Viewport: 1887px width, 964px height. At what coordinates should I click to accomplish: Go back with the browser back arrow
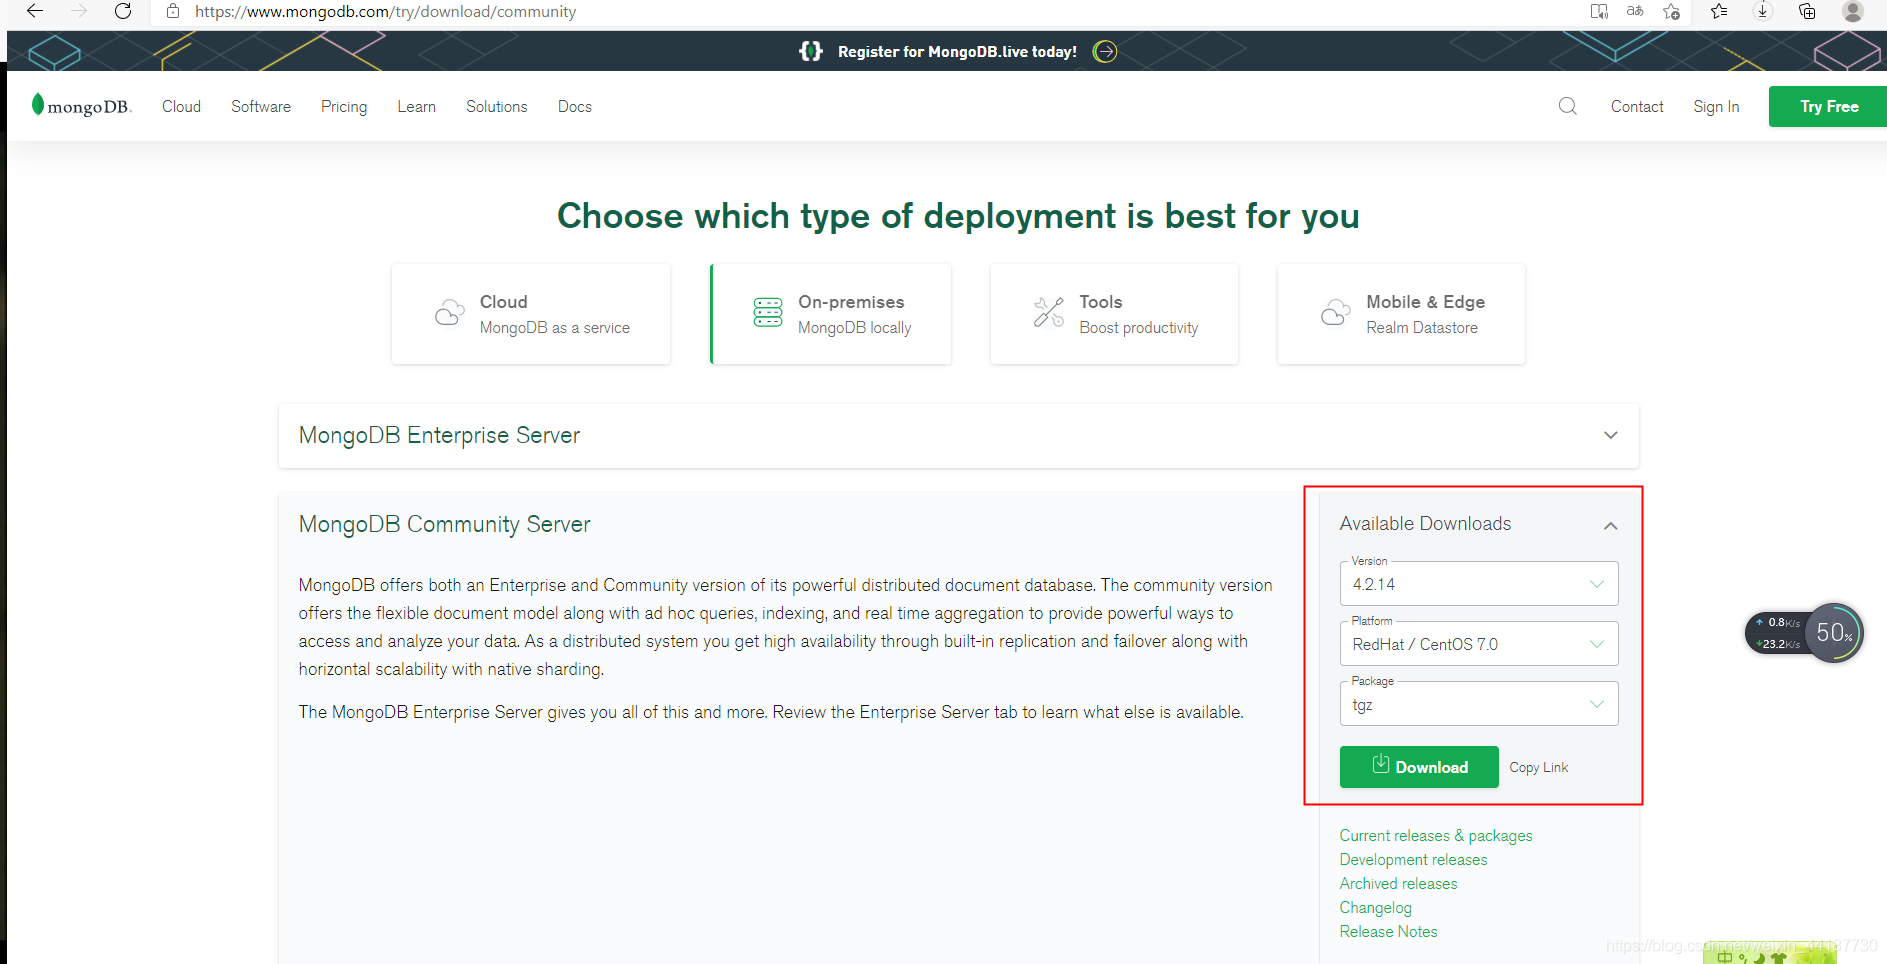click(35, 11)
